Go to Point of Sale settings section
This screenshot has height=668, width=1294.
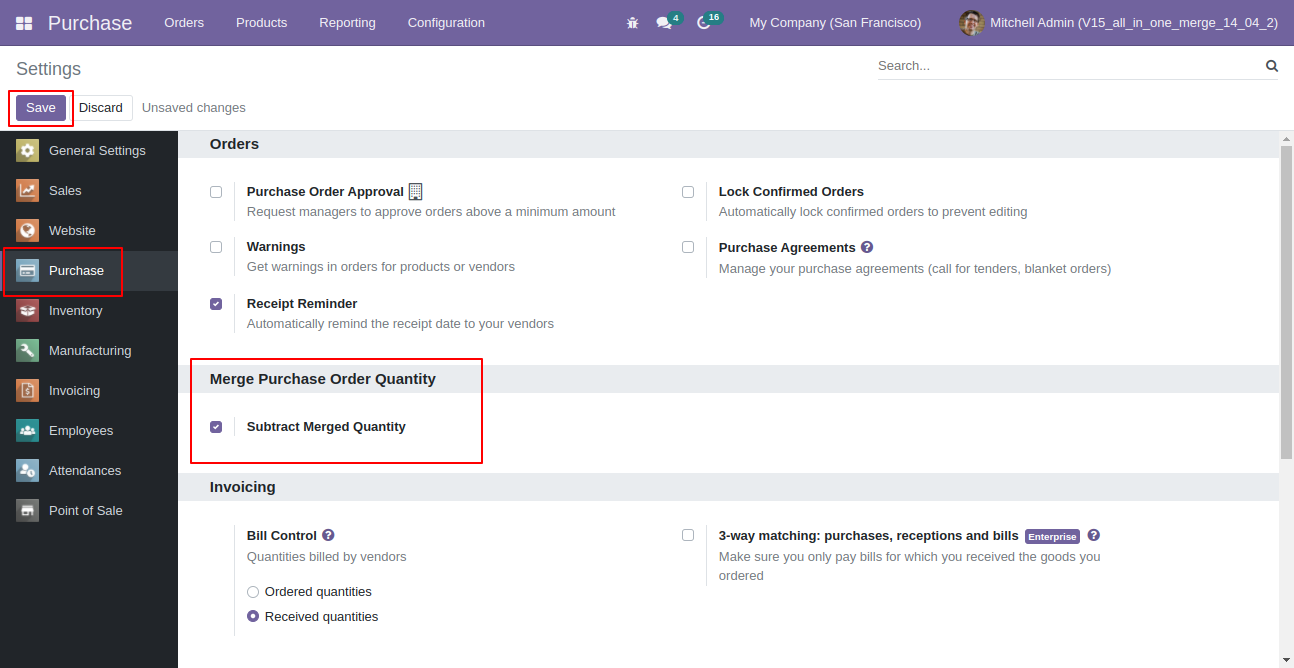89,511
